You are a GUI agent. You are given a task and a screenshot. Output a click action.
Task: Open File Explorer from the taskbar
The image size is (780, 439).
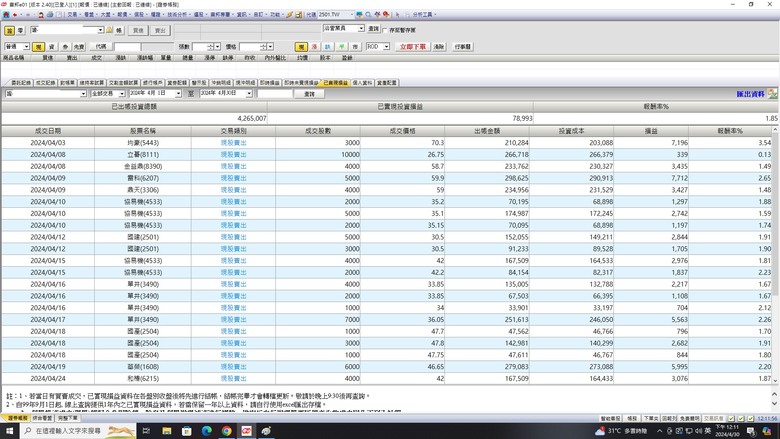(167, 431)
